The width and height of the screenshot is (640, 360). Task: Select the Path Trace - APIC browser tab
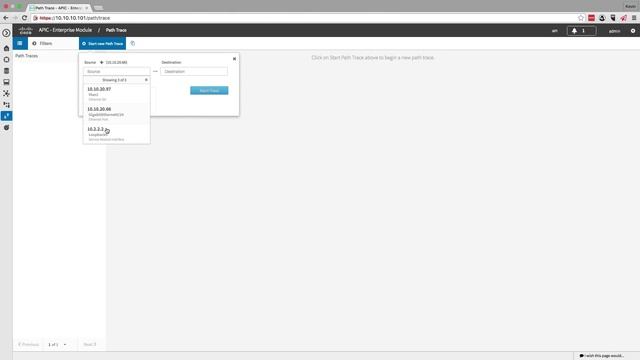point(58,8)
